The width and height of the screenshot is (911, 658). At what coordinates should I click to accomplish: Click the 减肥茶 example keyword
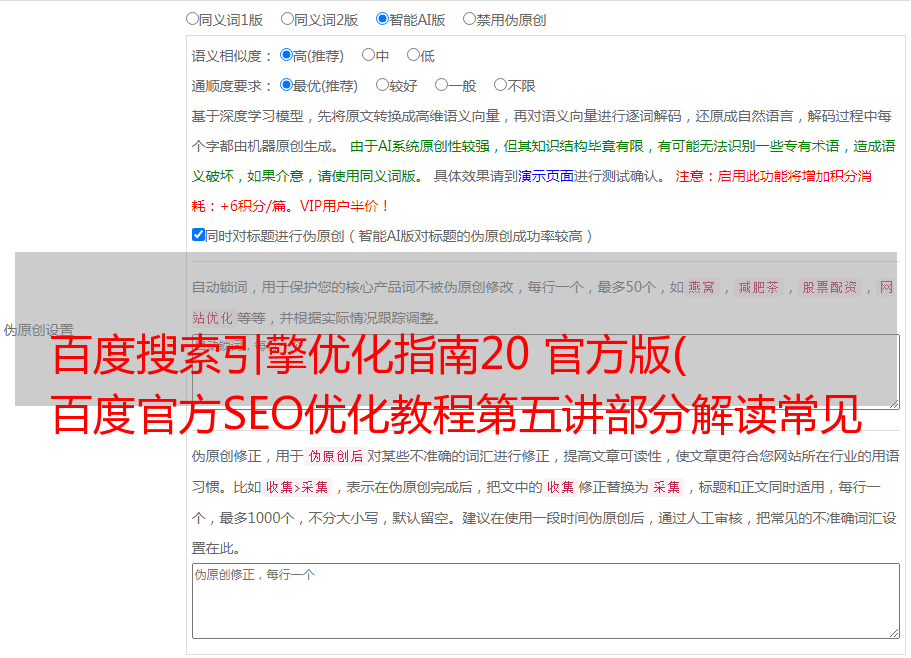pyautogui.click(x=758, y=287)
